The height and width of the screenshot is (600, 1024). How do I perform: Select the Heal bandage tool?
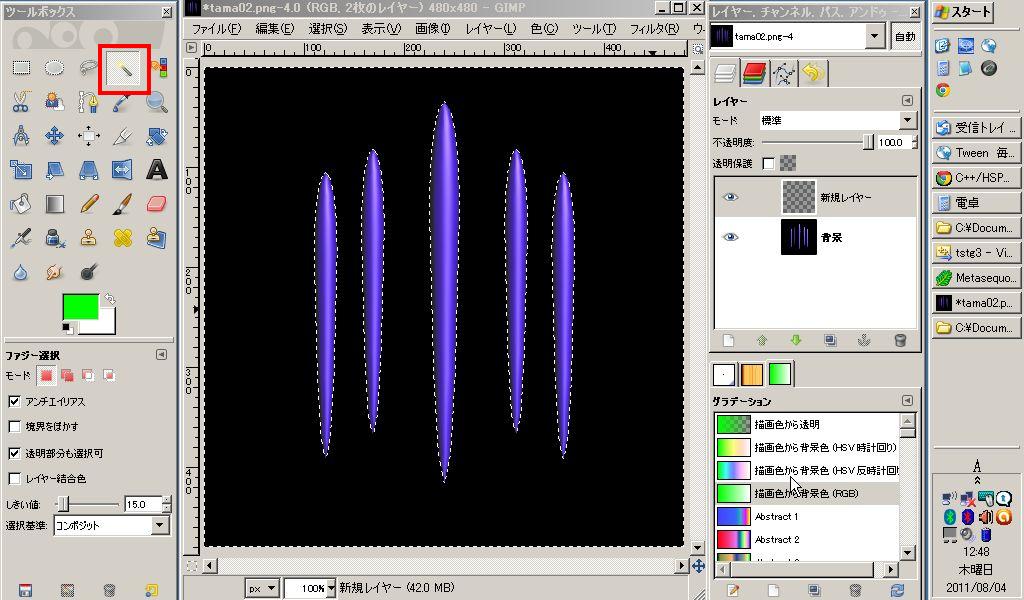pos(122,238)
